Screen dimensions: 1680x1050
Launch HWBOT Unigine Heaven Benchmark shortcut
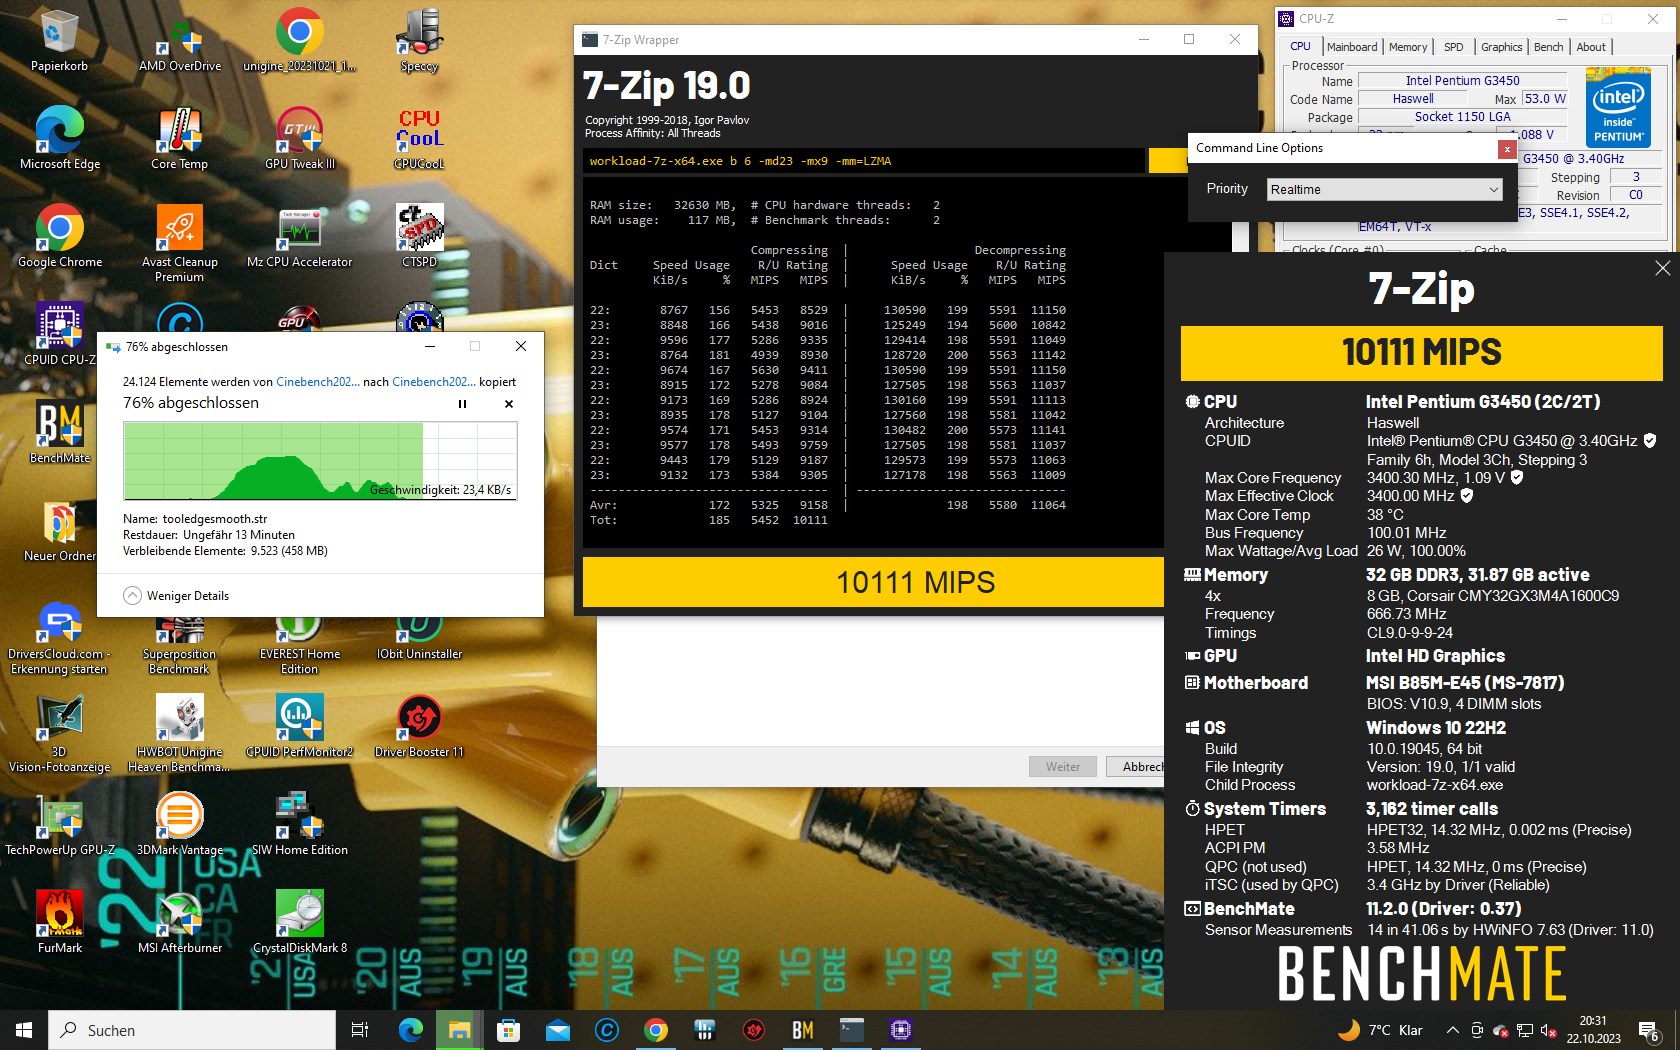pyautogui.click(x=180, y=733)
